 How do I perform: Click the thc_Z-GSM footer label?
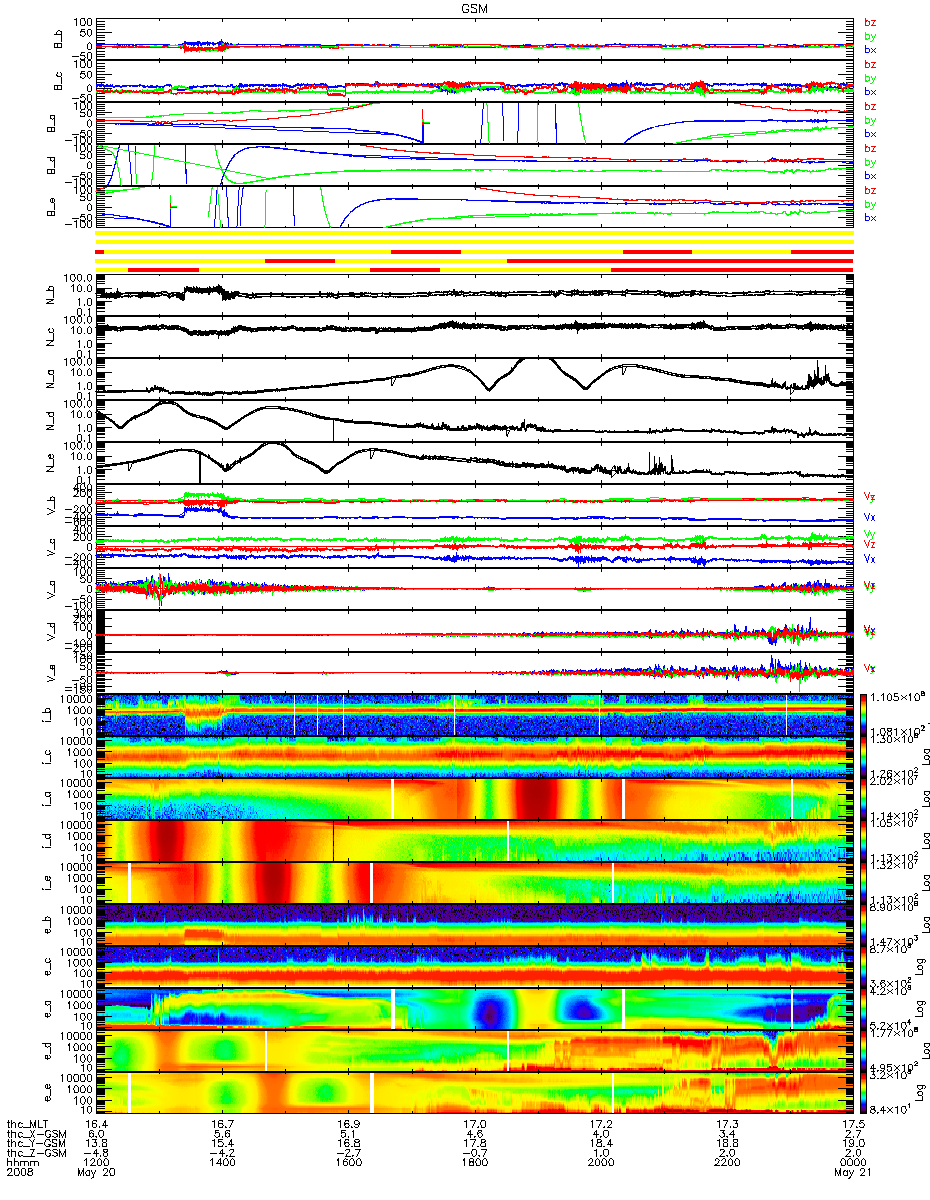pos(35,1155)
